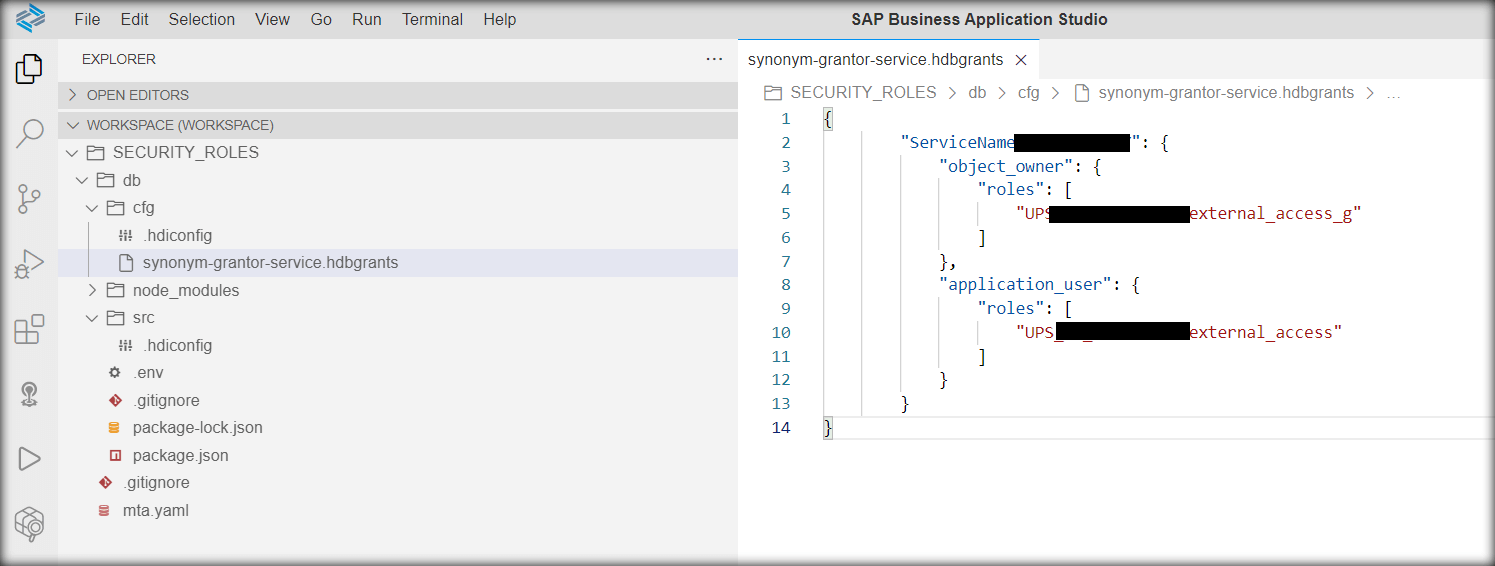This screenshot has height=566, width=1495.
Task: Open the Search view icon
Action: tap(29, 133)
